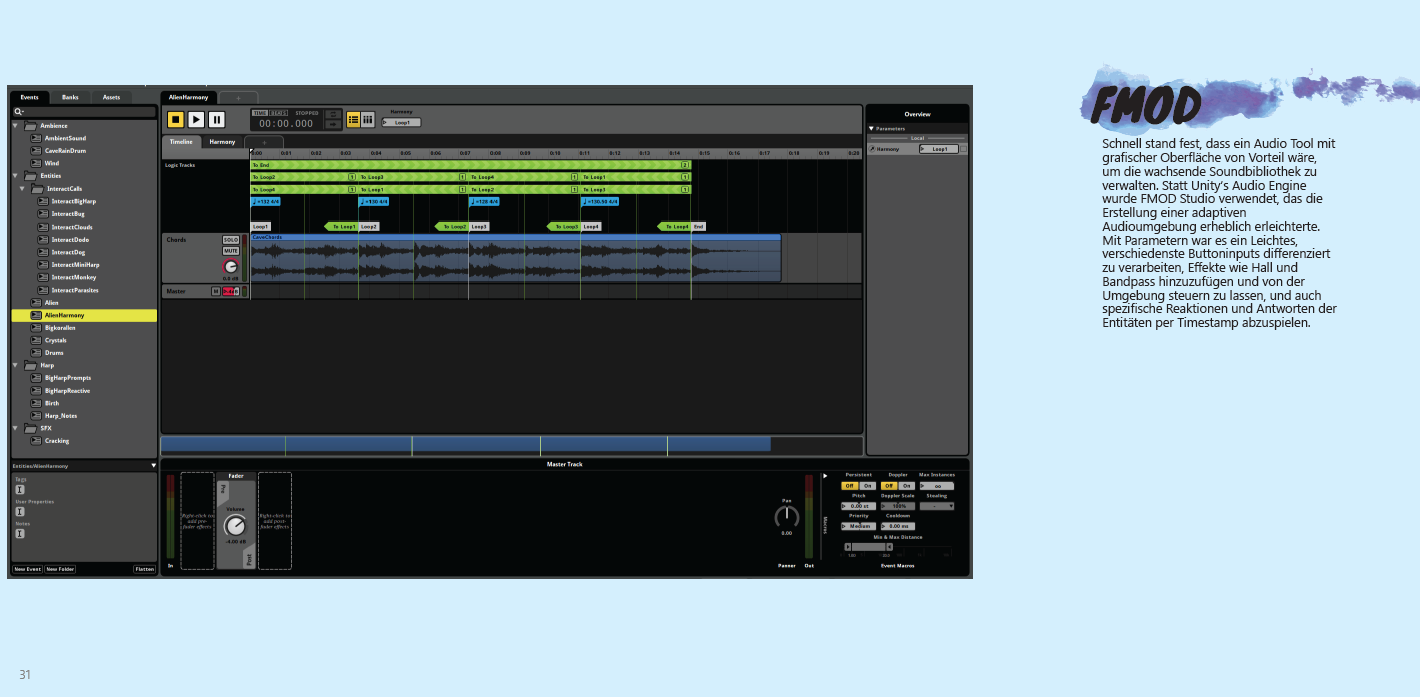Select the InteractBug event icon
Image resolution: width=1420 pixels, height=697 pixels.
click(x=43, y=214)
